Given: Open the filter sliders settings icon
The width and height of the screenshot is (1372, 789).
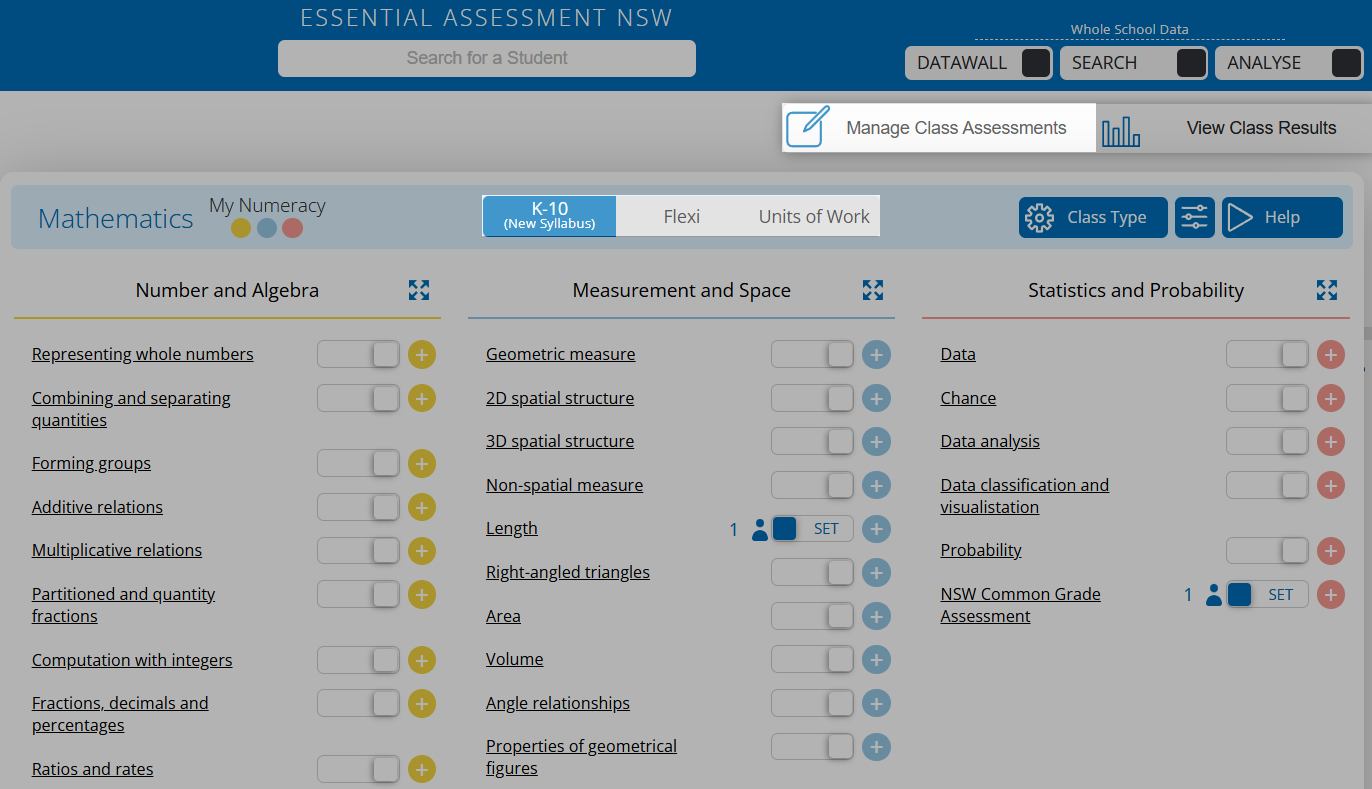Looking at the screenshot, I should coord(1195,217).
